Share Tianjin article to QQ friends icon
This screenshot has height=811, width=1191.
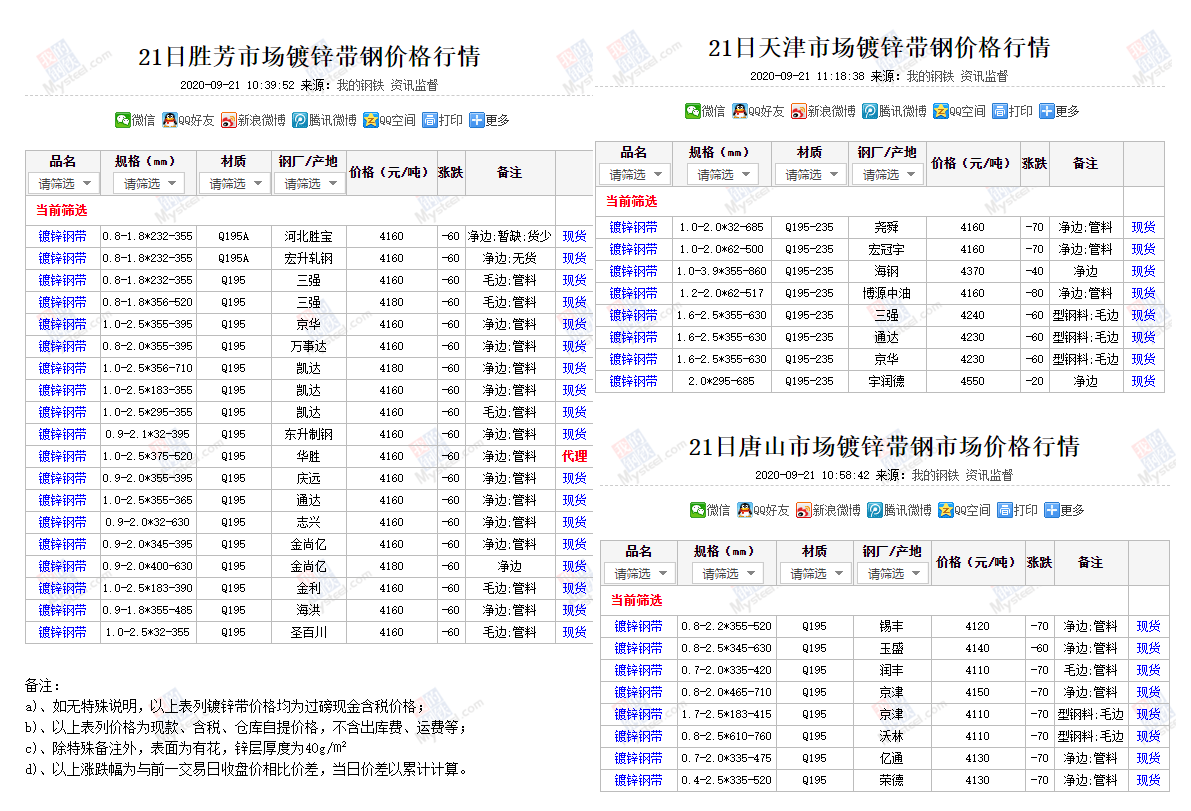(739, 111)
